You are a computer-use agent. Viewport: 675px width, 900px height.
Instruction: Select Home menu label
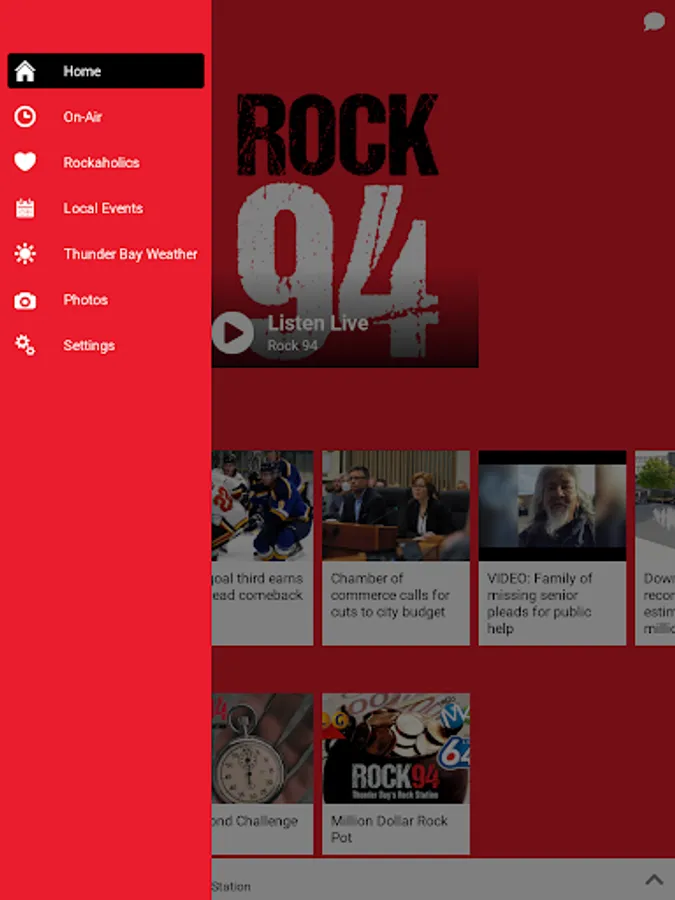pos(82,71)
